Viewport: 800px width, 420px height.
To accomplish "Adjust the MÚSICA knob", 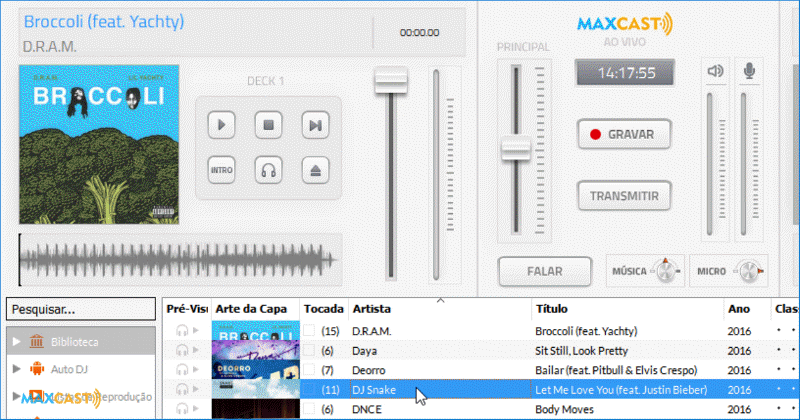I will pos(665,271).
